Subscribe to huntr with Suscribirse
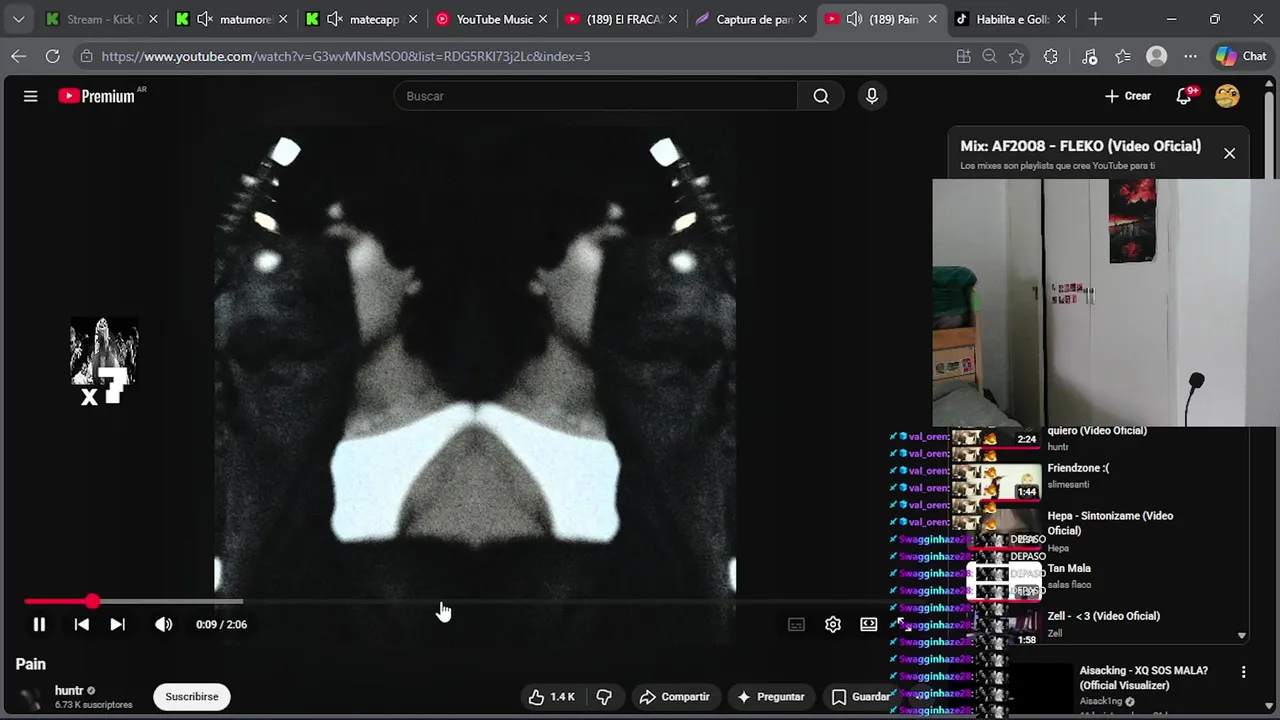Image resolution: width=1280 pixels, height=720 pixels. click(192, 697)
